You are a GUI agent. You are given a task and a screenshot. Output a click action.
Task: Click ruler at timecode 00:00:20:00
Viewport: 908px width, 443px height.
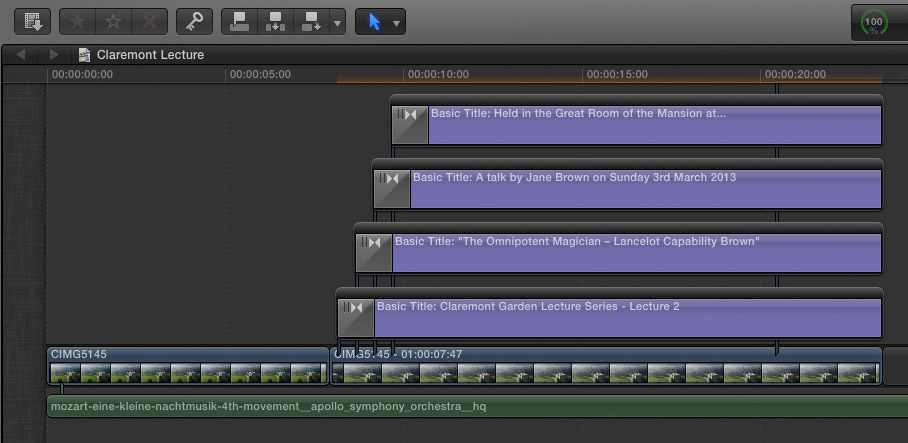(x=795, y=74)
